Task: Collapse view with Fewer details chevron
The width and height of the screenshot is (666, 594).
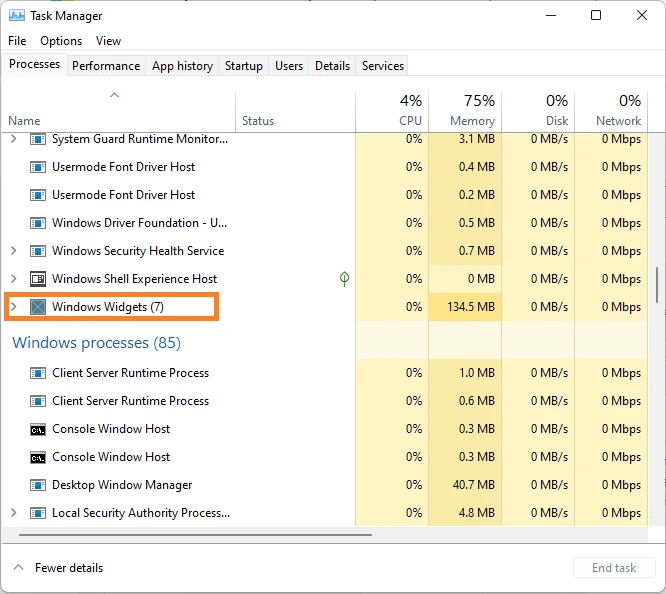Action: click(x=18, y=567)
